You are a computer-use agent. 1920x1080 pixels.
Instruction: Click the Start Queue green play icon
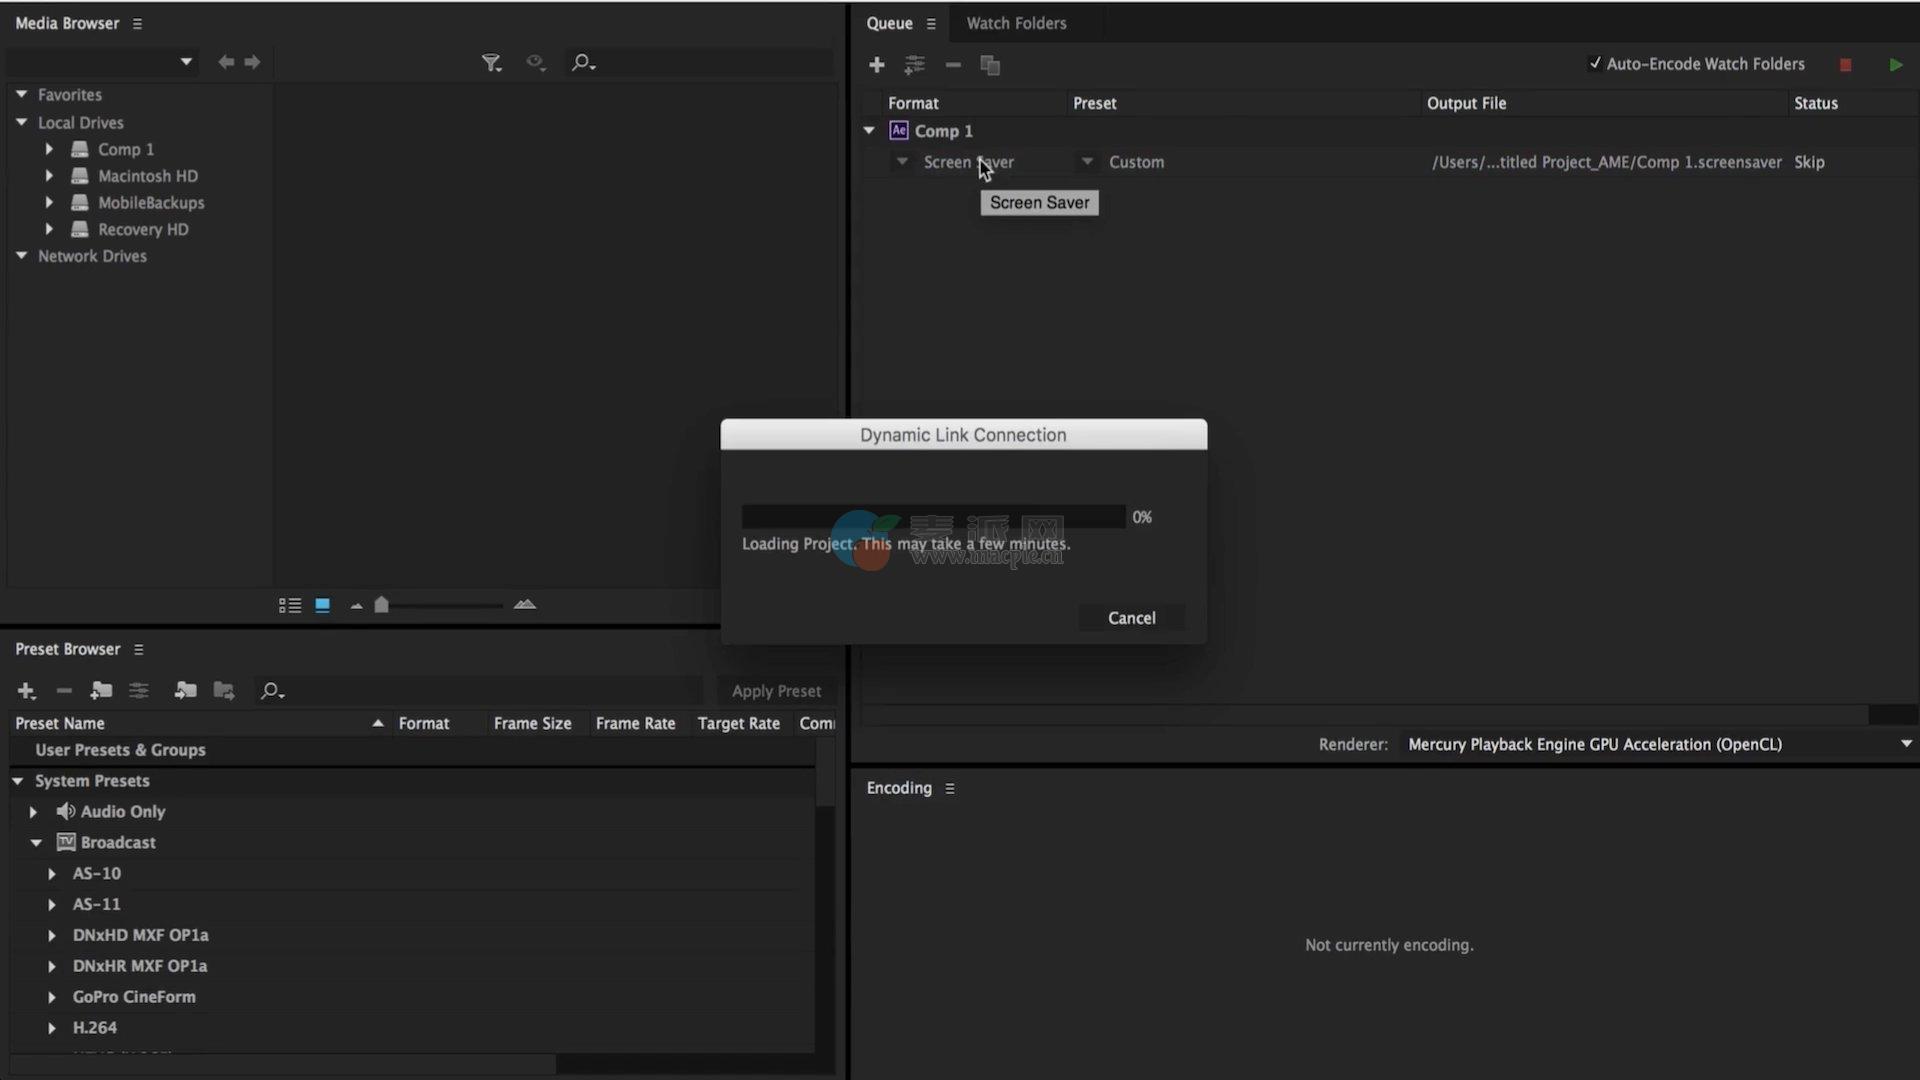[1895, 65]
